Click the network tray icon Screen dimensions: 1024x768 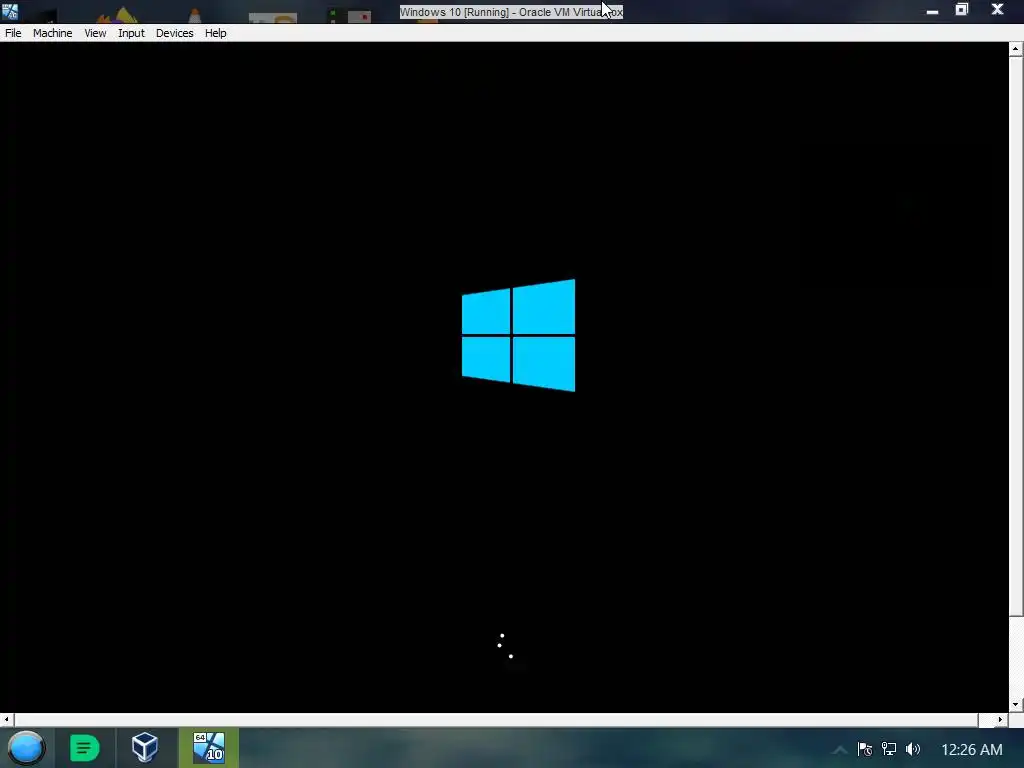(x=889, y=749)
